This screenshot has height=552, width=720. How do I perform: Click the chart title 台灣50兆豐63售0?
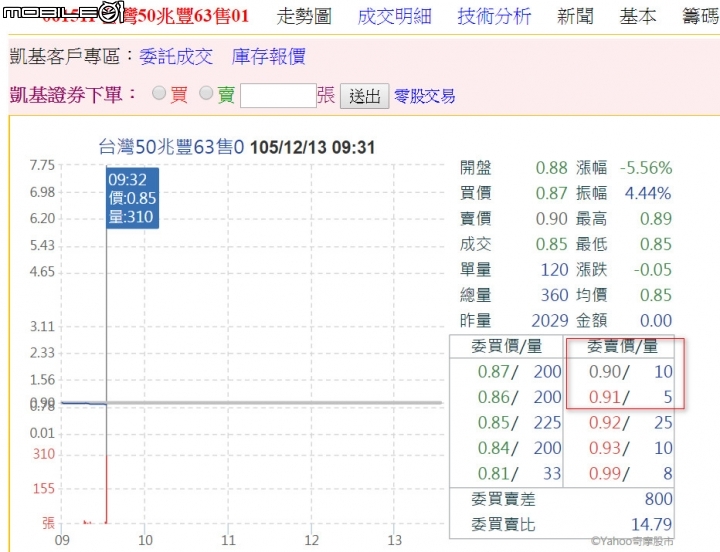[x=171, y=147]
